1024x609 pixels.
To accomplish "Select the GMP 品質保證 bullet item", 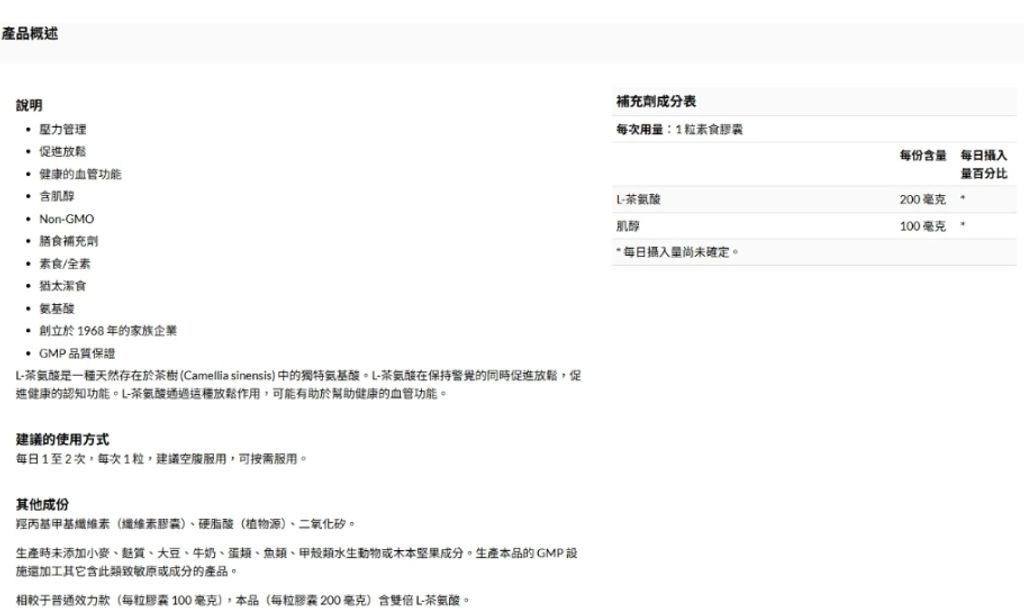I will (x=77, y=353).
